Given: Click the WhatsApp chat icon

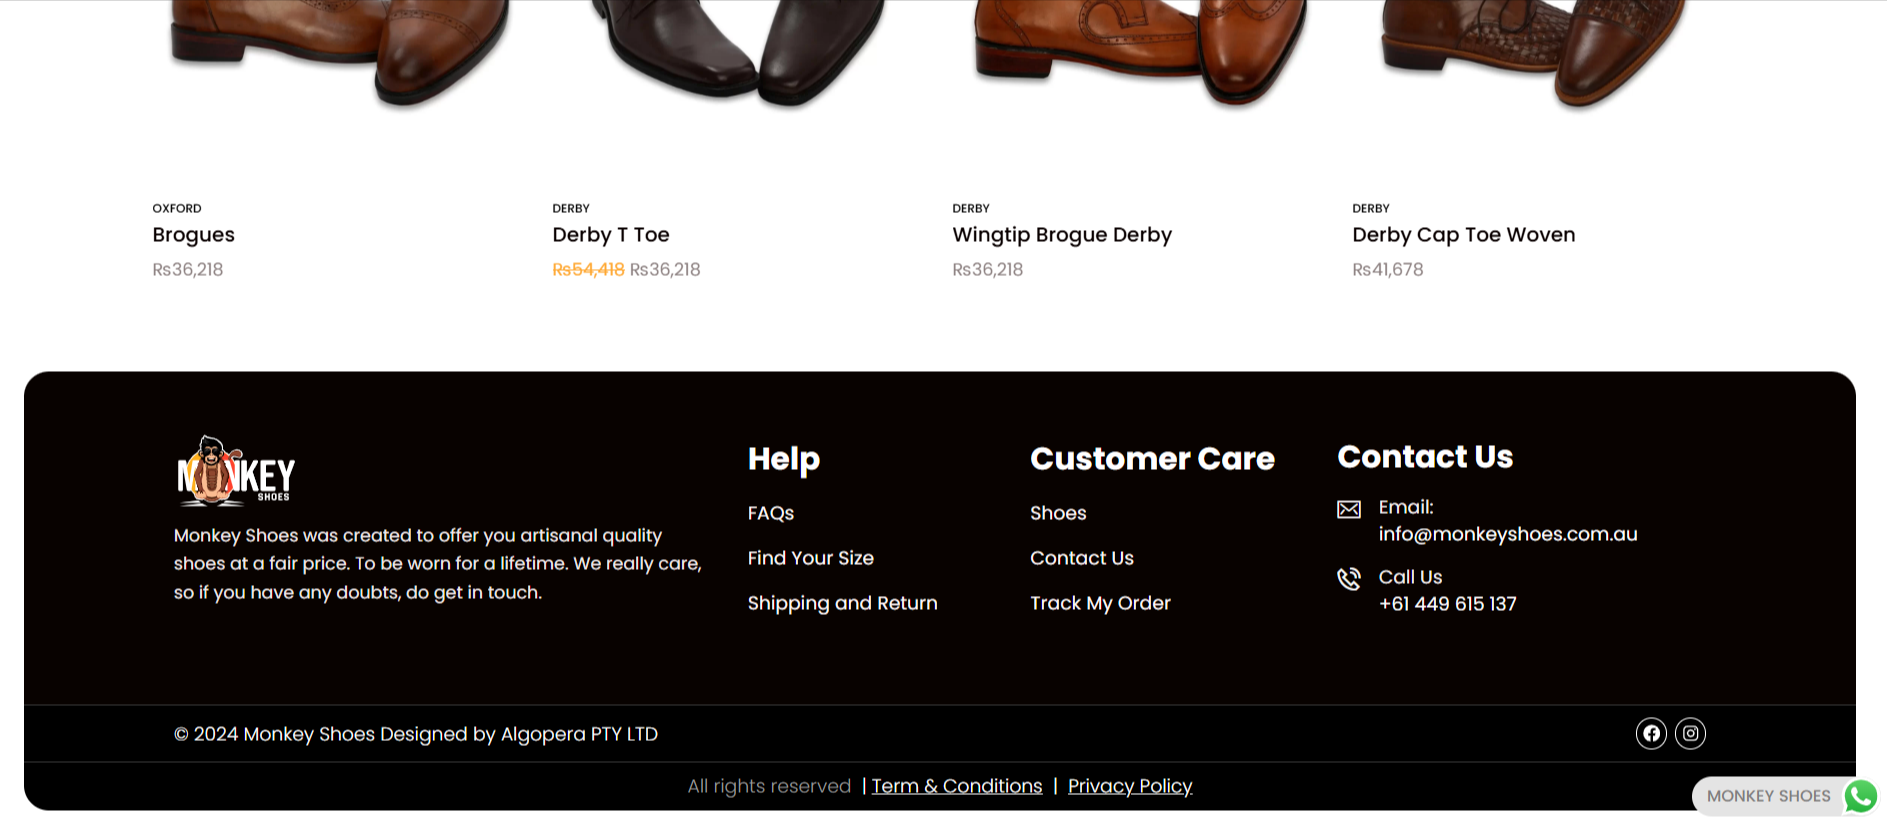Looking at the screenshot, I should [1861, 796].
